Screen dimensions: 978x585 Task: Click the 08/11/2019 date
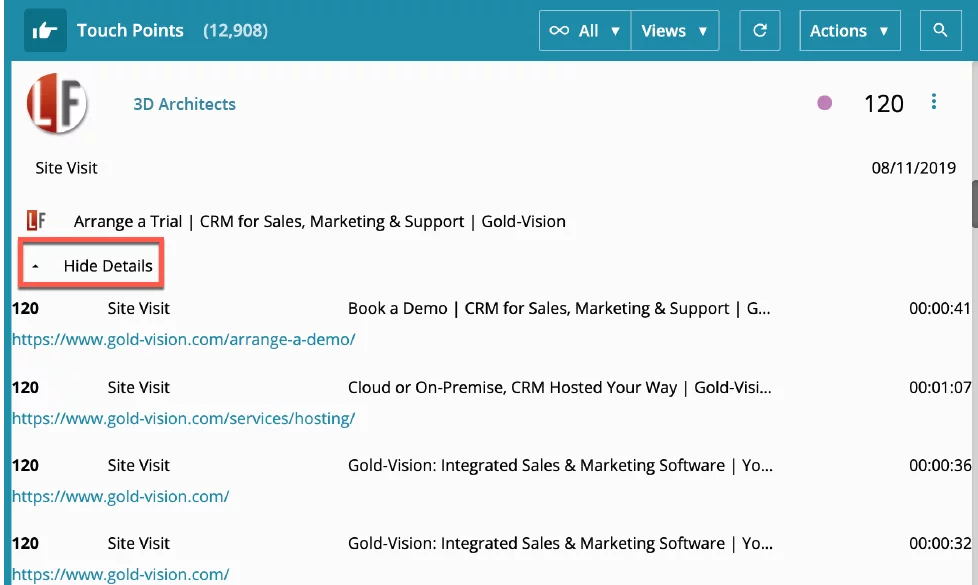click(914, 168)
